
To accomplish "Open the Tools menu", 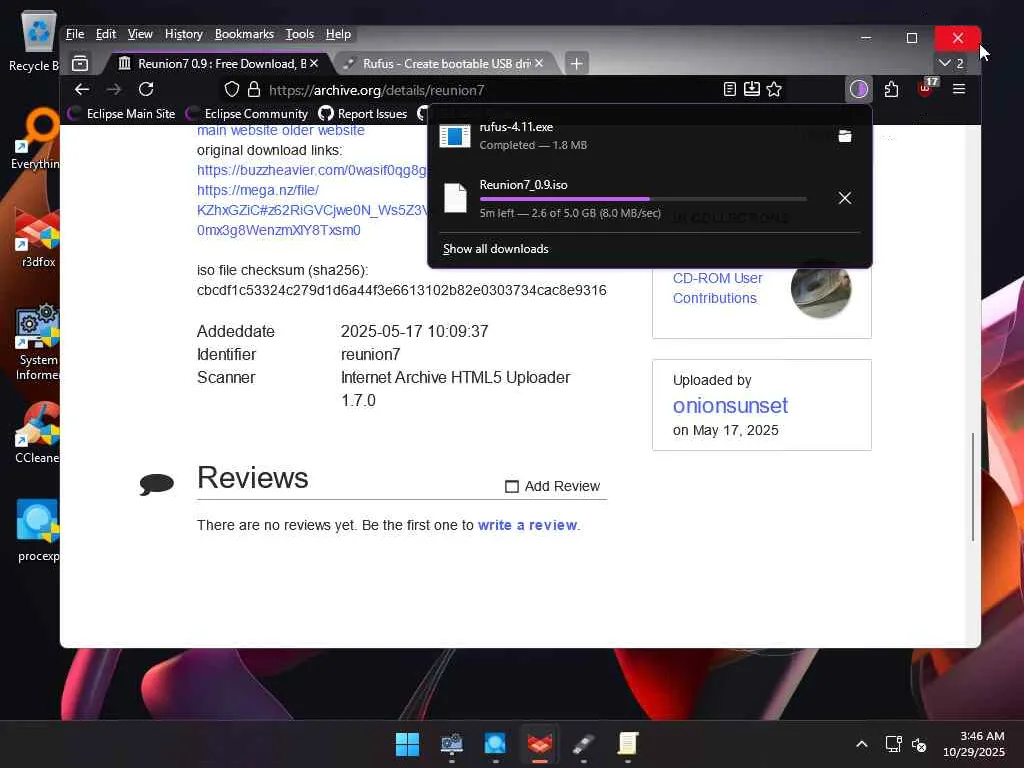I will tap(300, 34).
